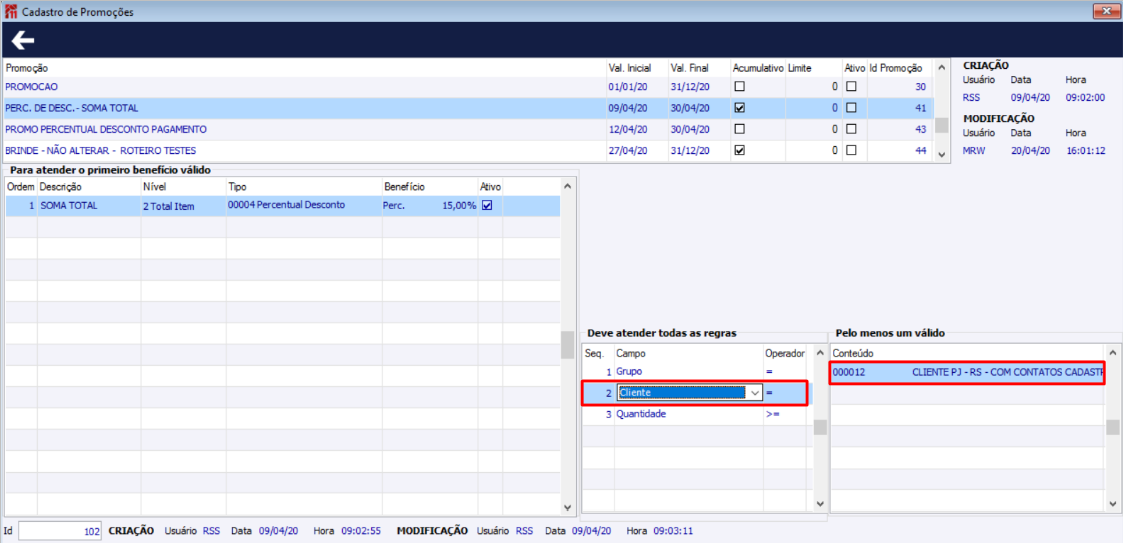Select the Grupo rule row
The image size is (1123, 543).
tap(697, 372)
